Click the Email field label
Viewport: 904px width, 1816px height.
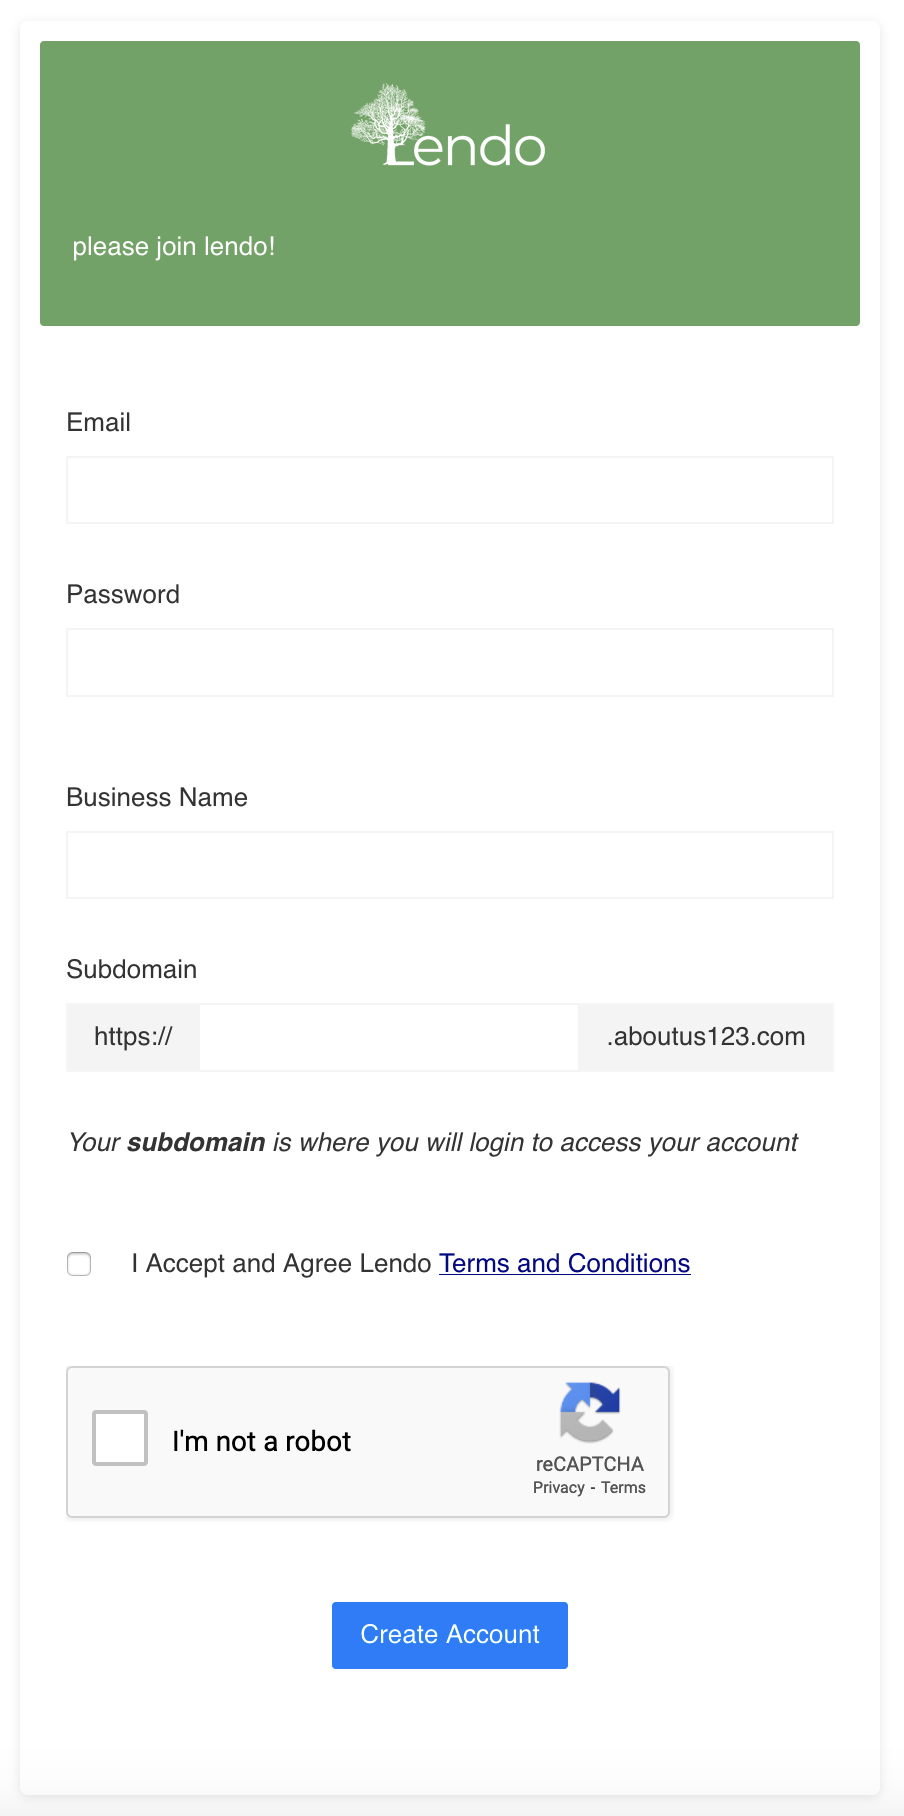(x=99, y=422)
